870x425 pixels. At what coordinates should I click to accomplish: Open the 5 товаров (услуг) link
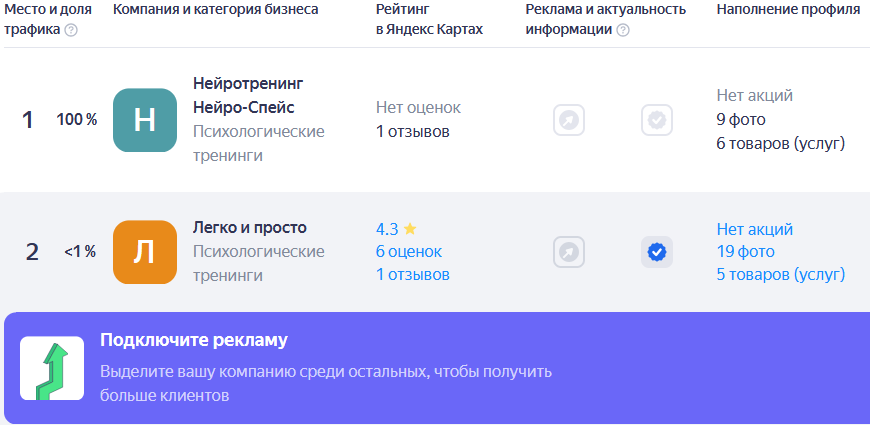[x=781, y=274]
